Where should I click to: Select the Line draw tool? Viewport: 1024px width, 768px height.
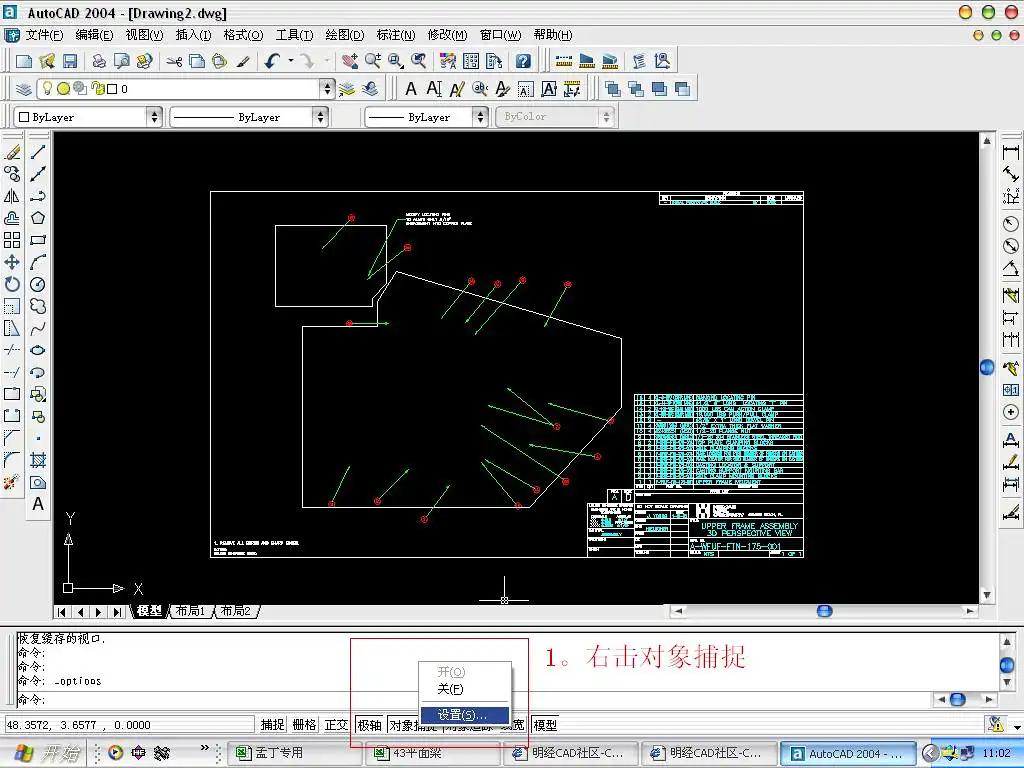[38, 152]
